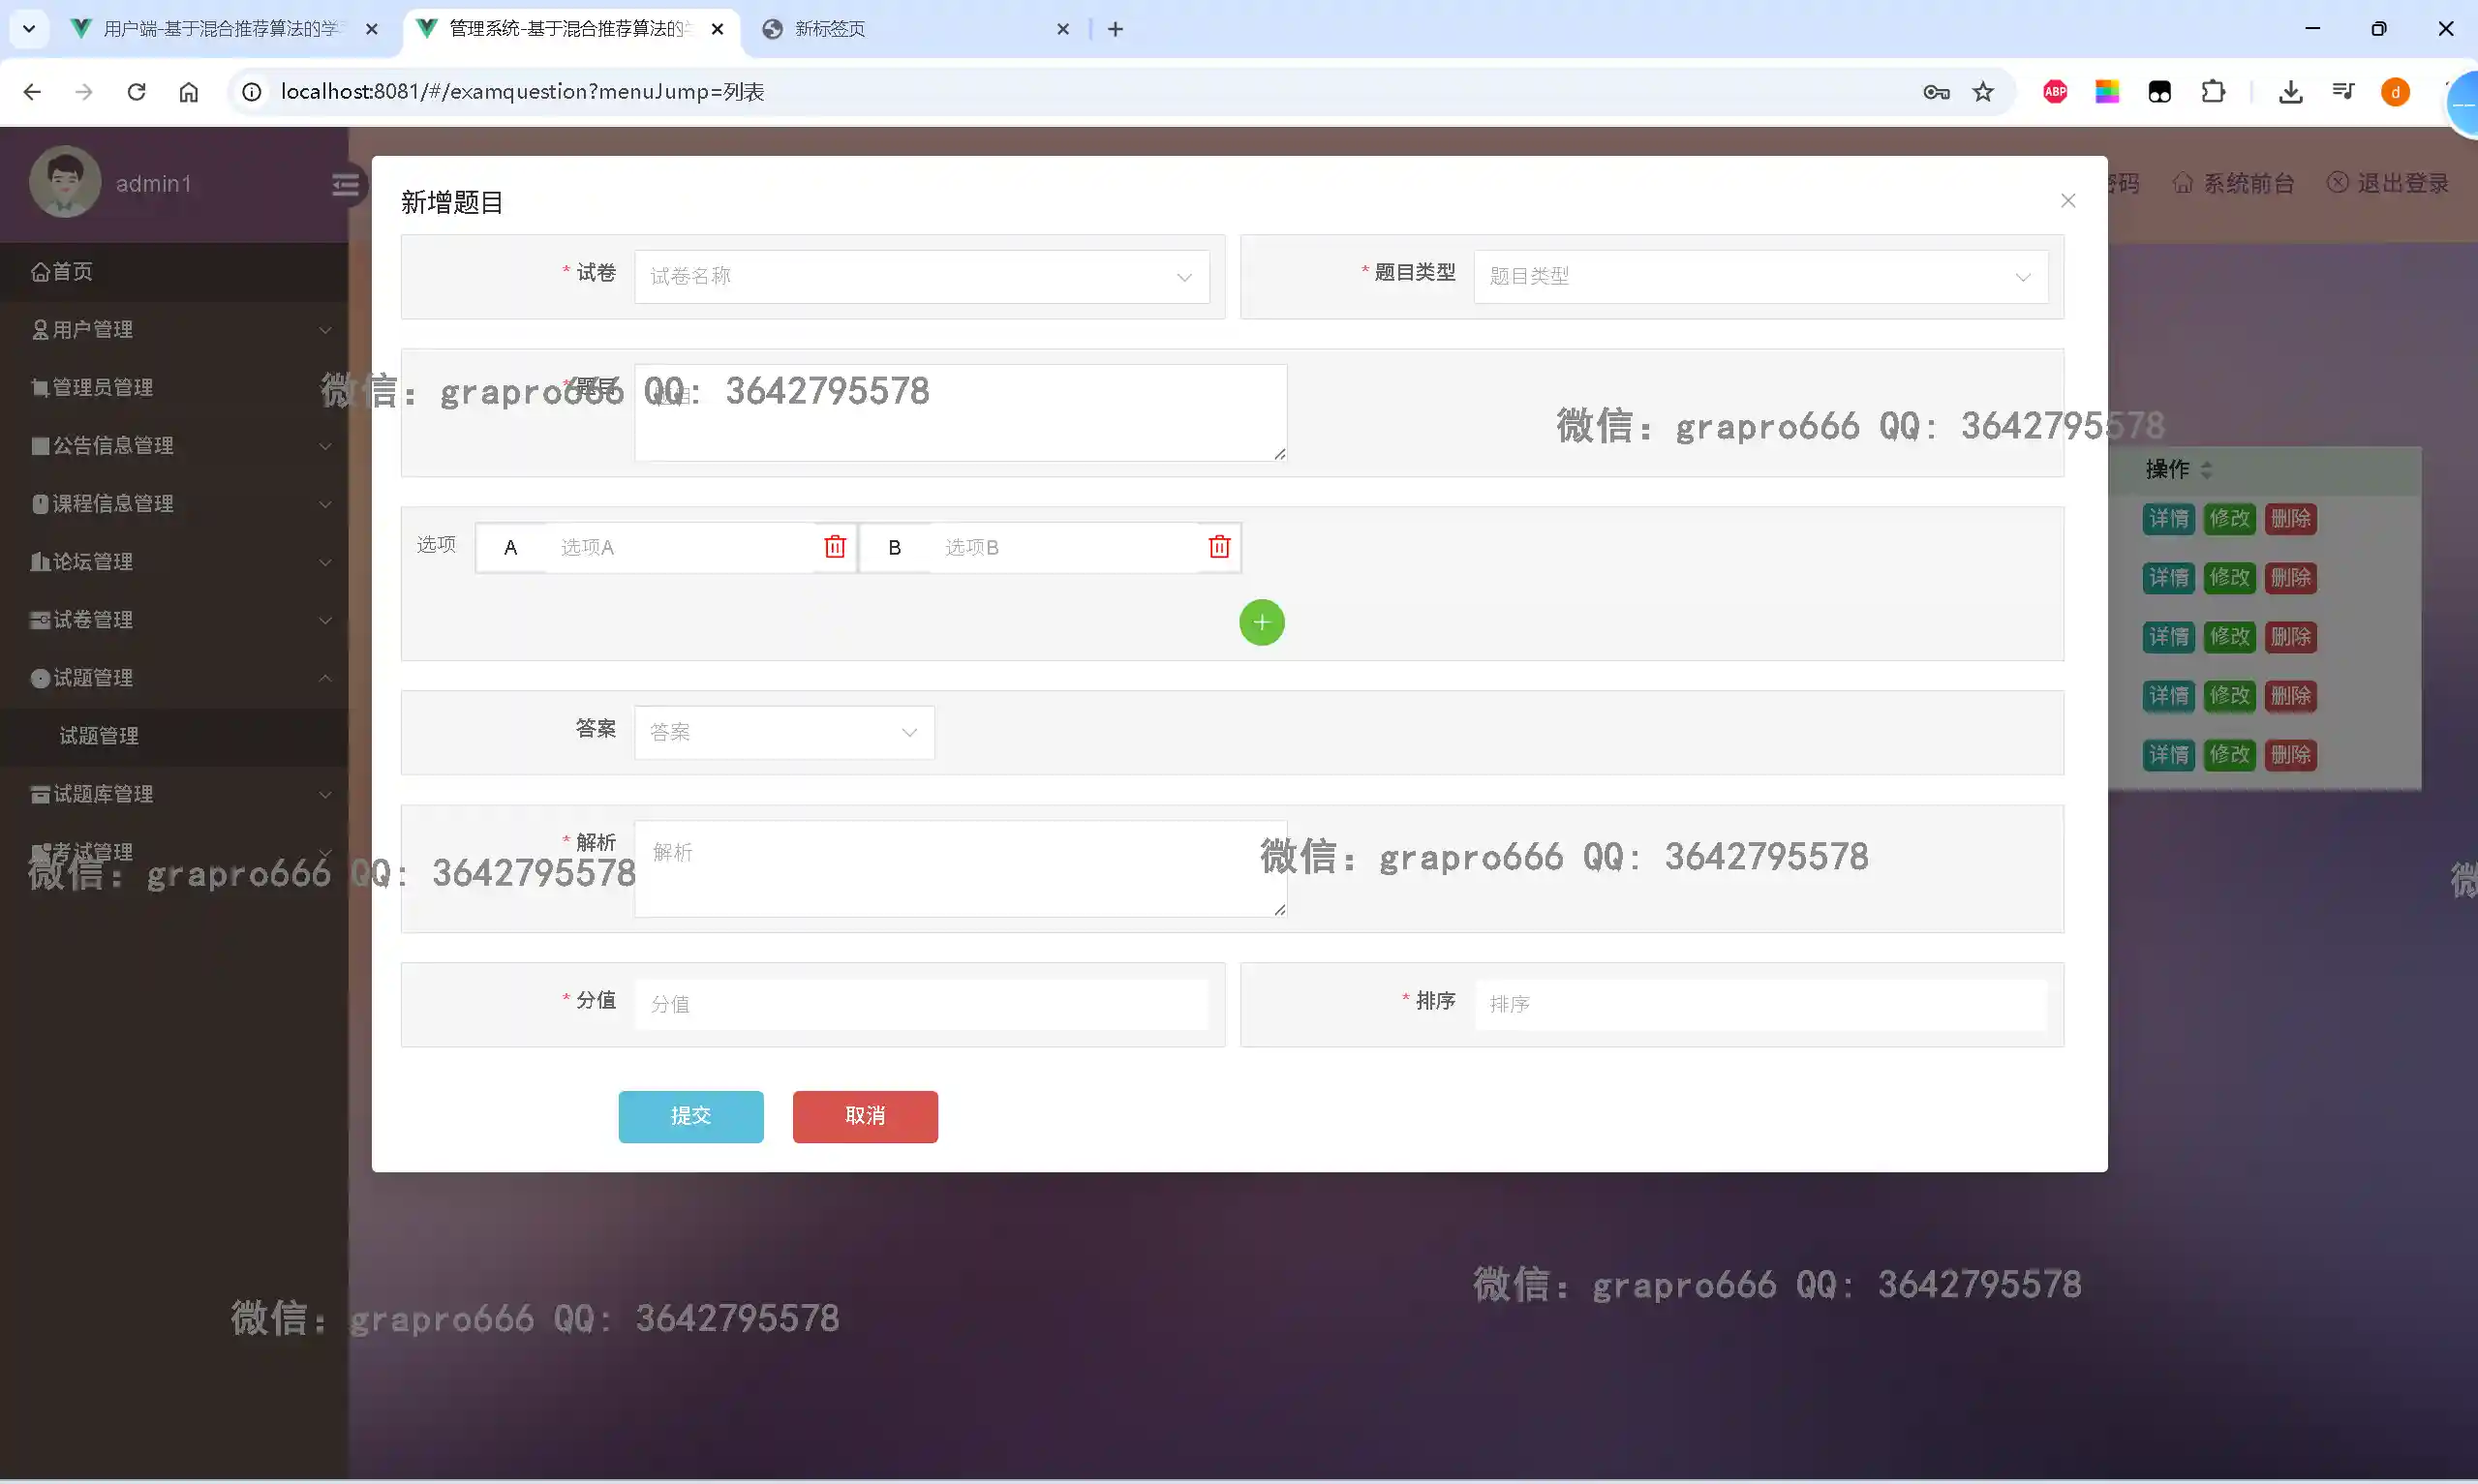This screenshot has height=1484, width=2478.
Task: Click green plus to add option
Action: tap(1261, 623)
